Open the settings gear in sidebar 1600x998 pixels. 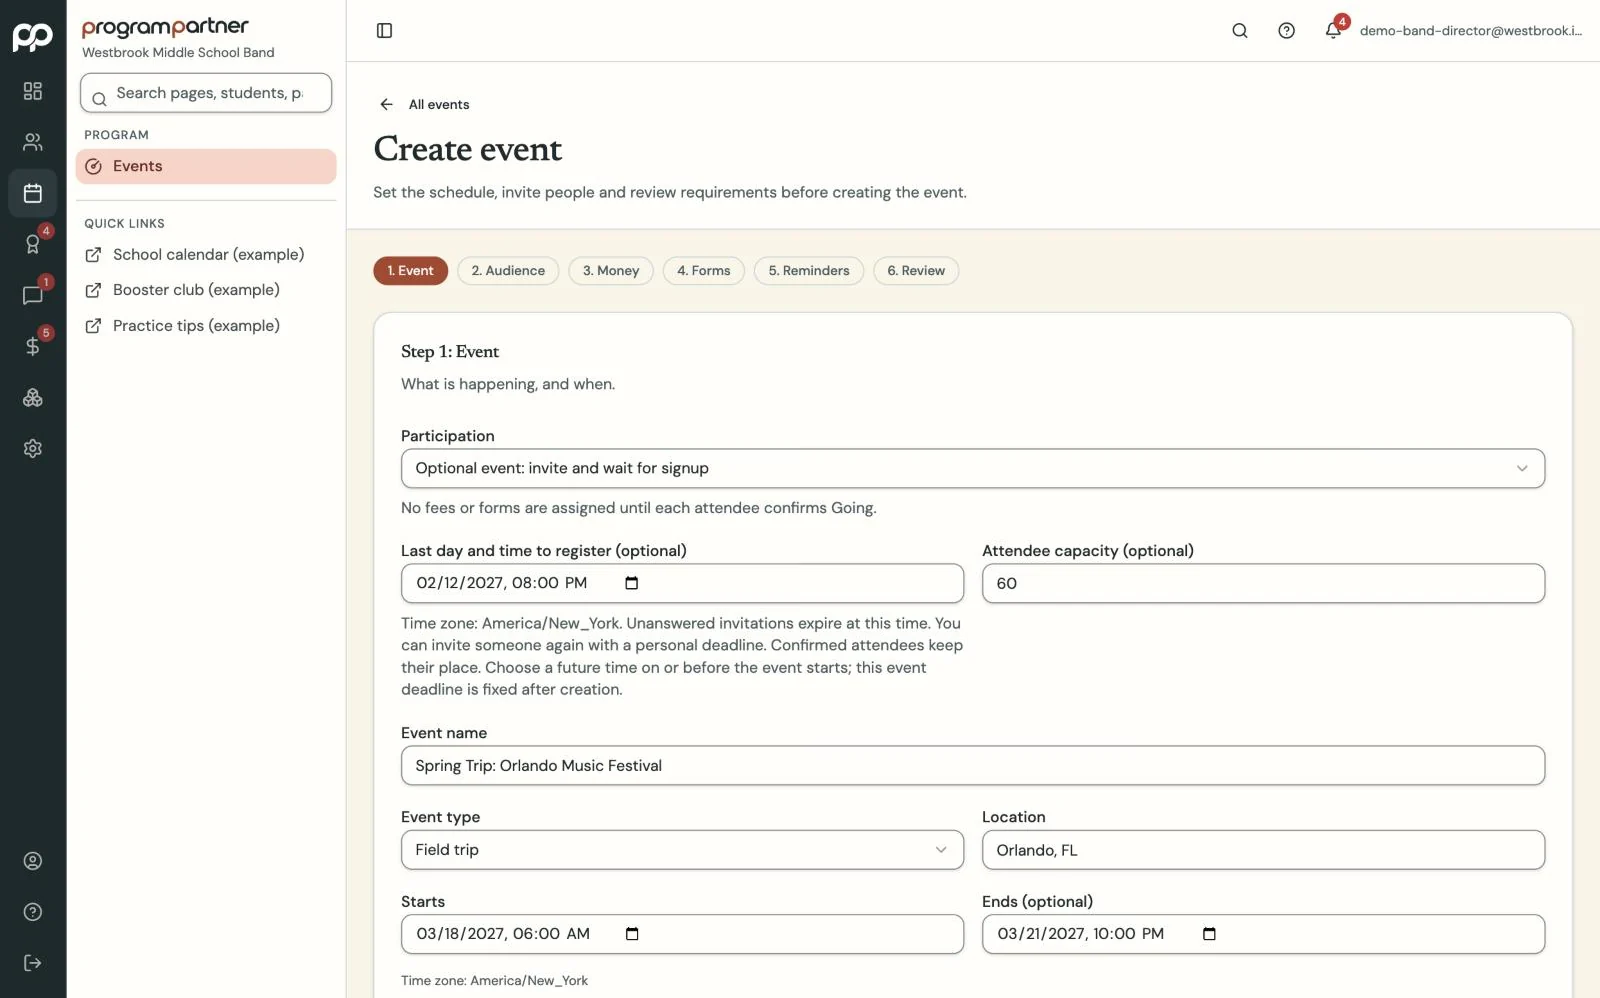(33, 448)
